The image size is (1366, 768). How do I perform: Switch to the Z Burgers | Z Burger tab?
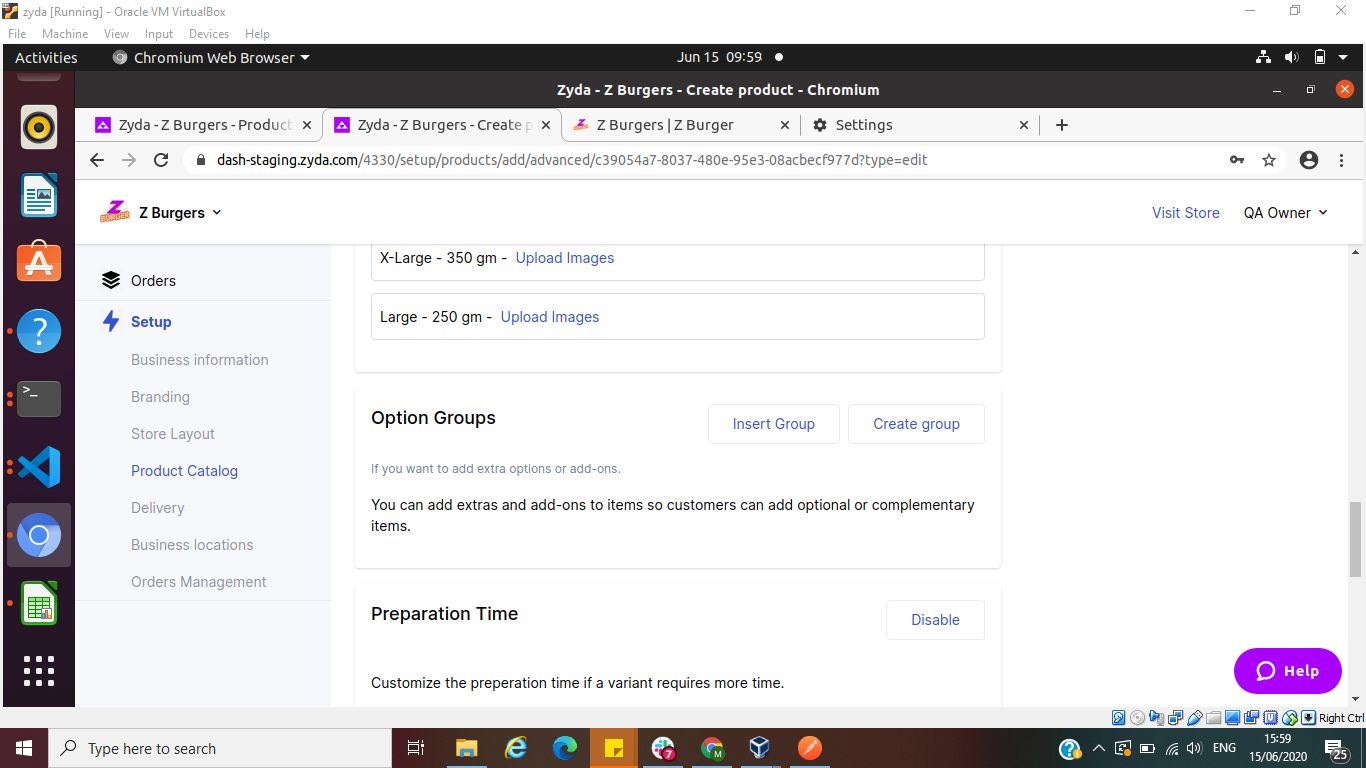click(x=680, y=125)
